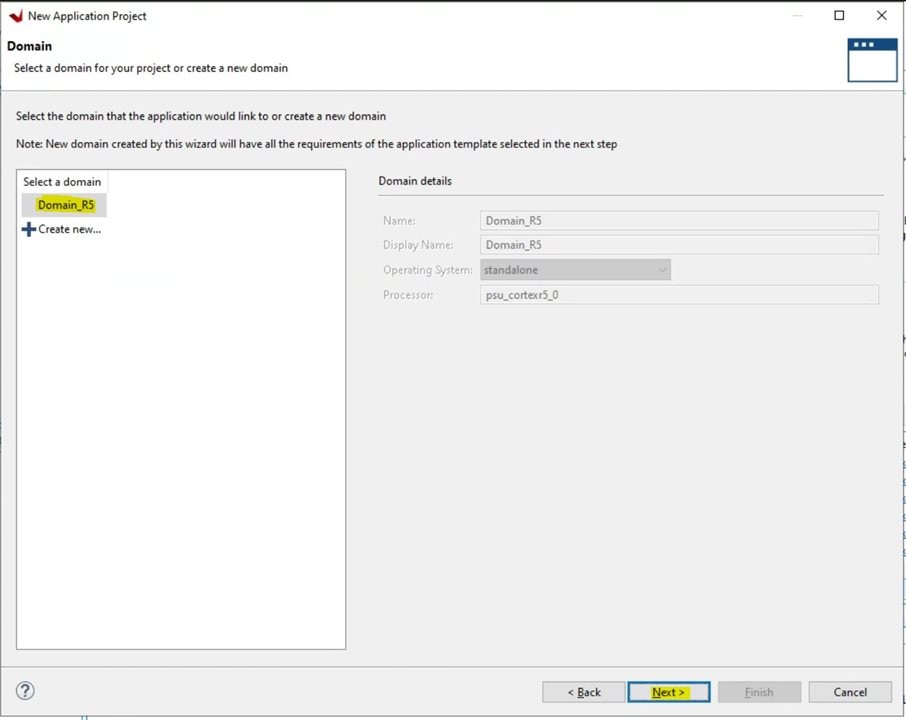Screen dimensions: 906x720
Task: Click the Name field containing Domain_R5
Action: click(678, 220)
